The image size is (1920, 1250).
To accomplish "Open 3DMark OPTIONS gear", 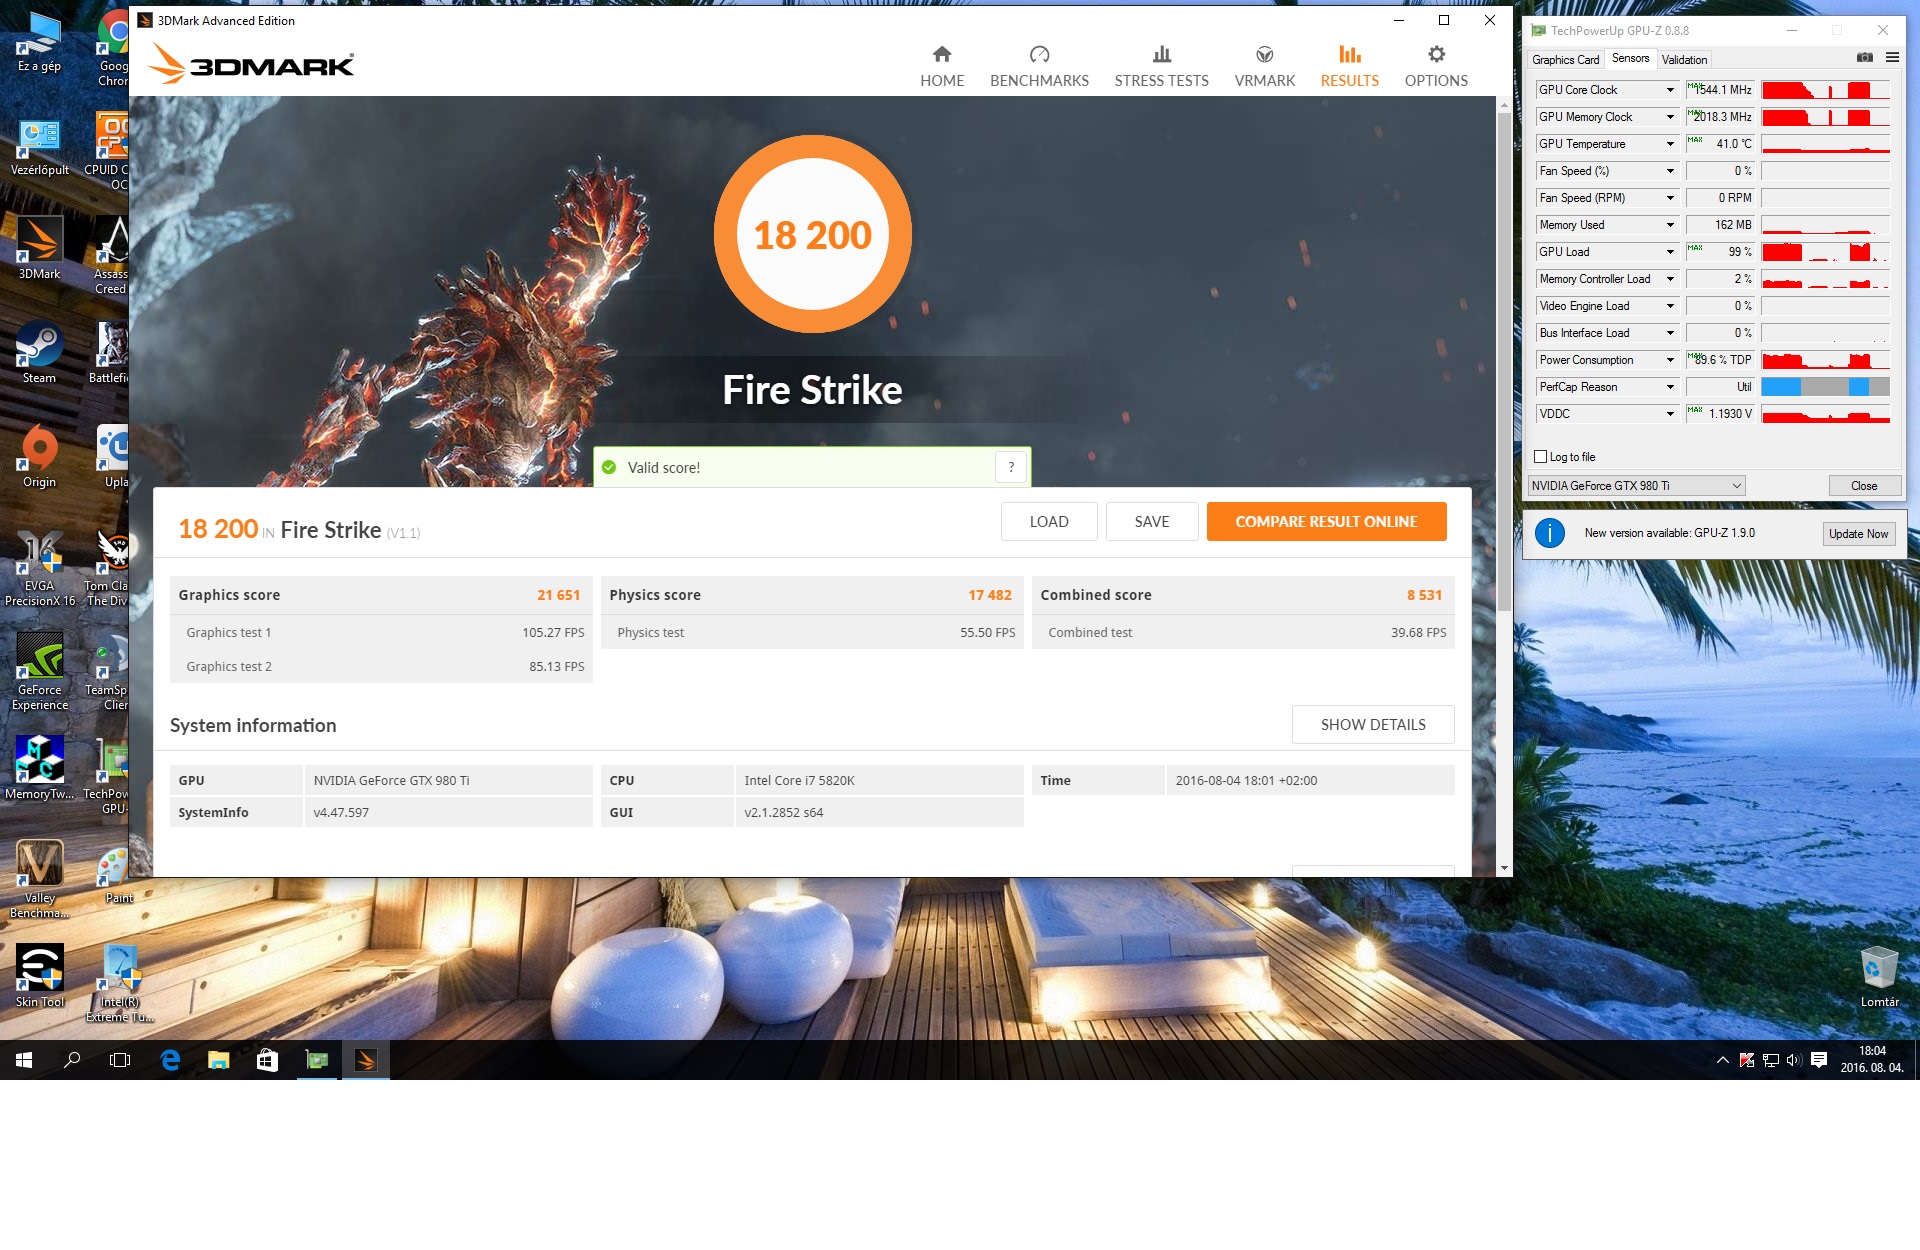I will click(x=1436, y=66).
